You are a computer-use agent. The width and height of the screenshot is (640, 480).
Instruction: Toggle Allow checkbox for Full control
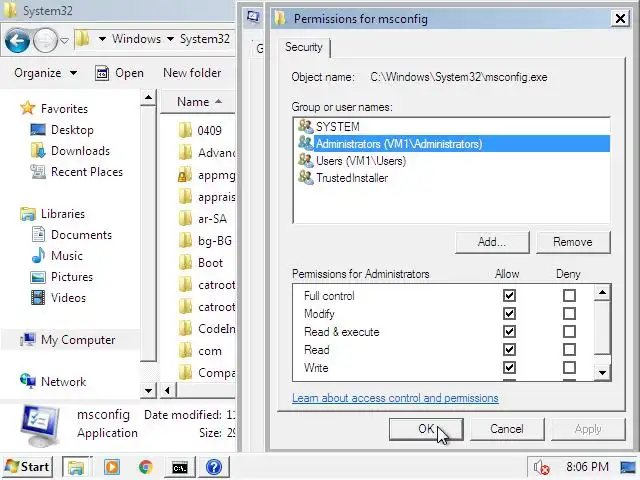509,296
